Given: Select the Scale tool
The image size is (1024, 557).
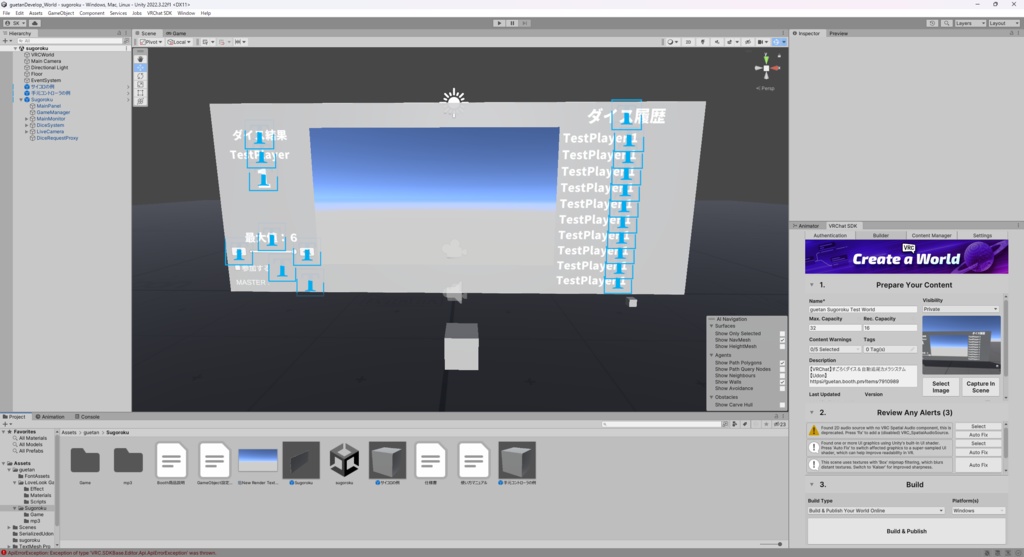Looking at the screenshot, I should pos(140,84).
